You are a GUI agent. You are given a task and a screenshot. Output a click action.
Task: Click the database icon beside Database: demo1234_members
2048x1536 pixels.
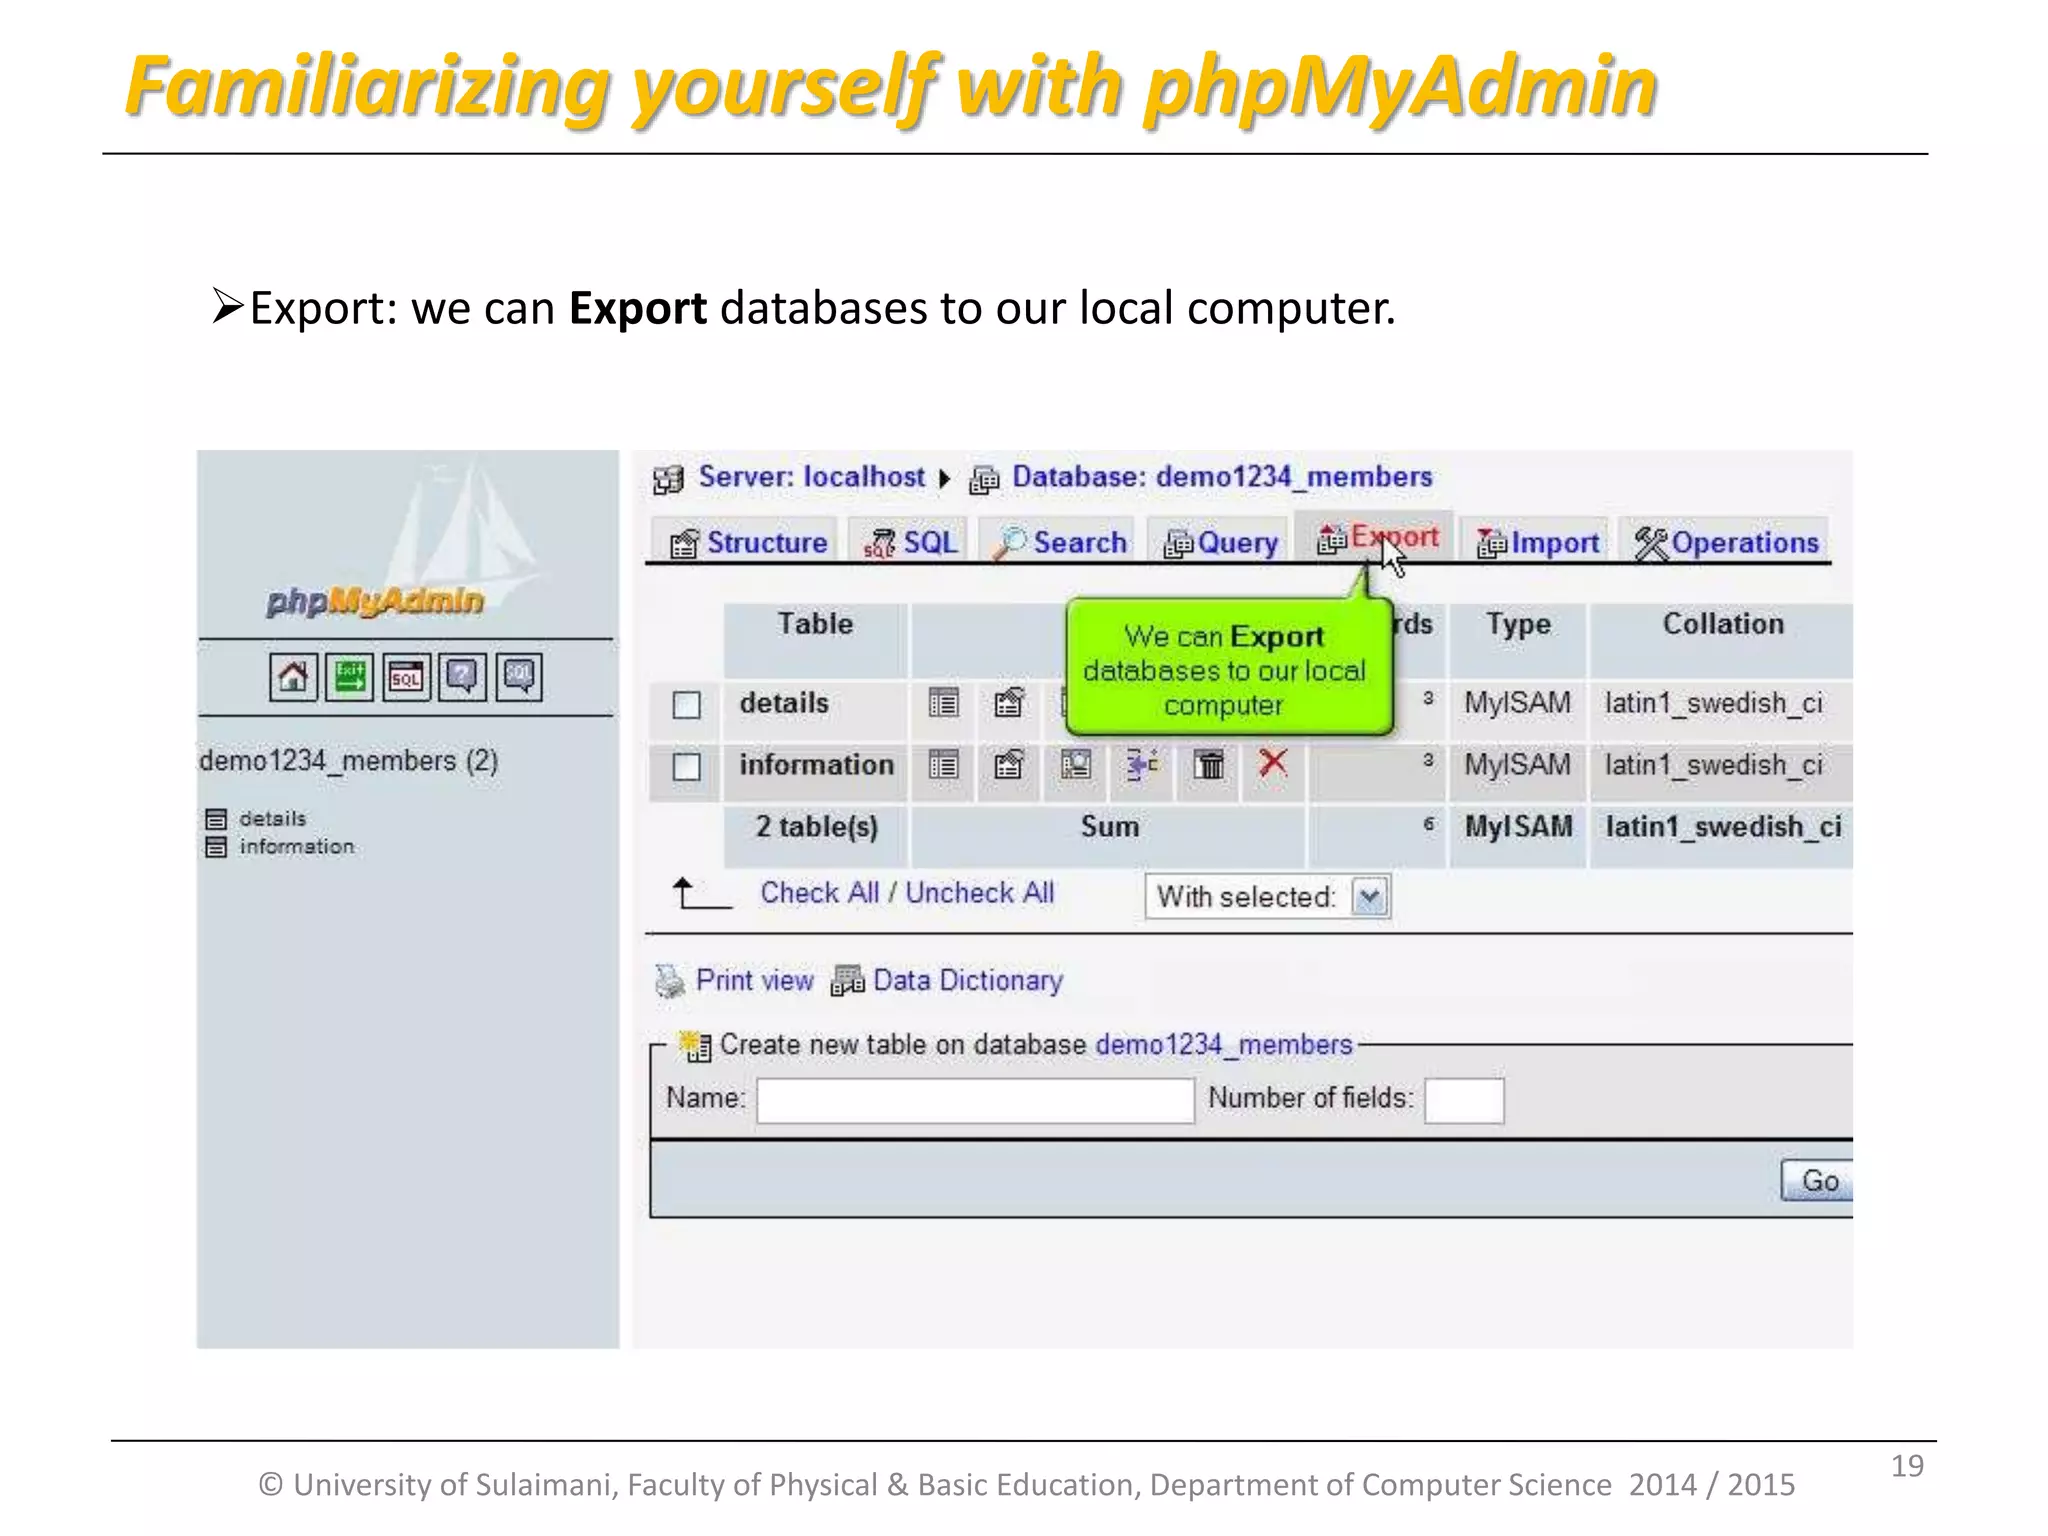[984, 481]
